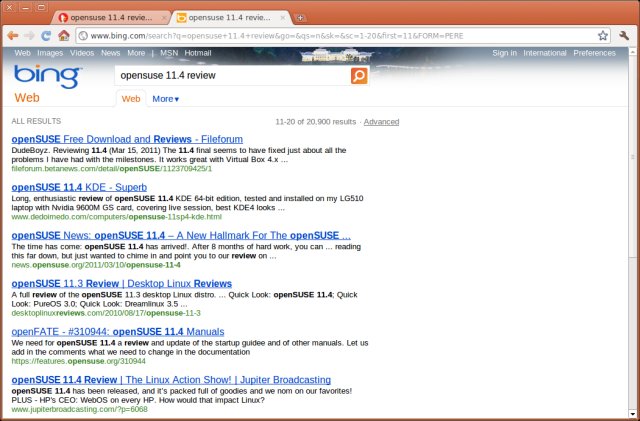Open the News search category
Image resolution: width=640 pixels, height=421 pixels.
coord(110,53)
